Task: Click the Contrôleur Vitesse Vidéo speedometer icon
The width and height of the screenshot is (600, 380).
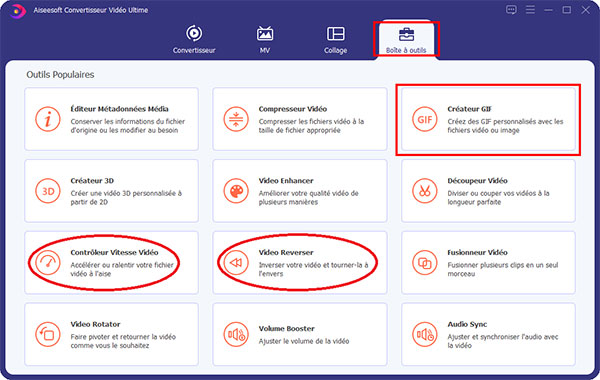Action: (x=48, y=263)
